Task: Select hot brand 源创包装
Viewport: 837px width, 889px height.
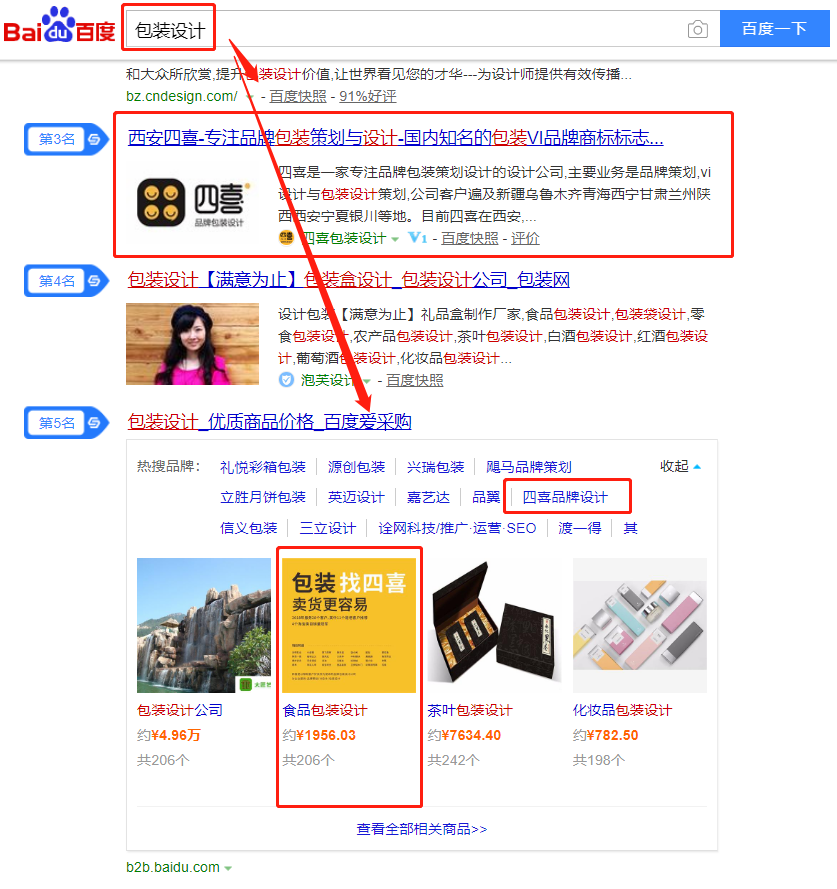Action: [356, 467]
